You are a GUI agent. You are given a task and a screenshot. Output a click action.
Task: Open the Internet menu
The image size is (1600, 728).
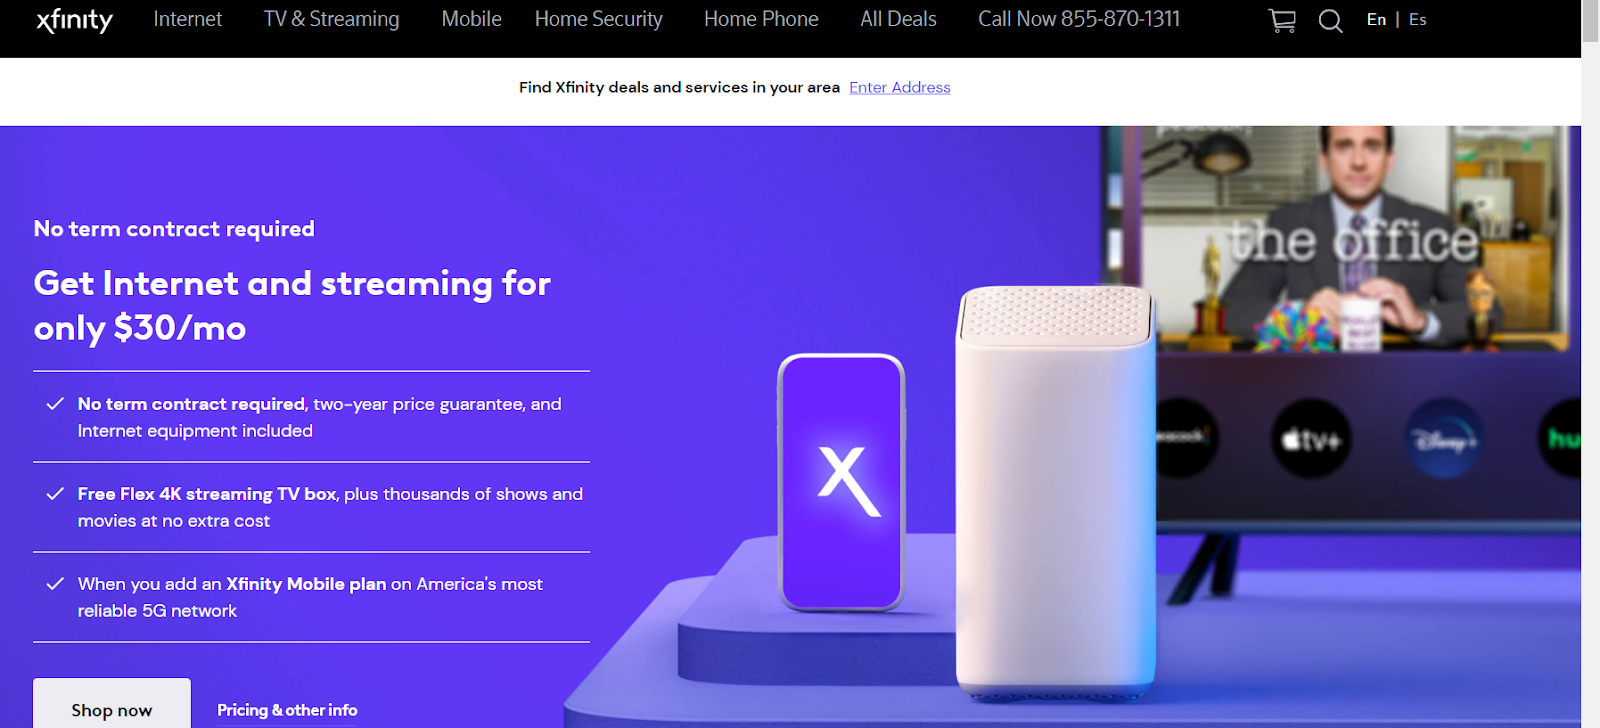[188, 19]
